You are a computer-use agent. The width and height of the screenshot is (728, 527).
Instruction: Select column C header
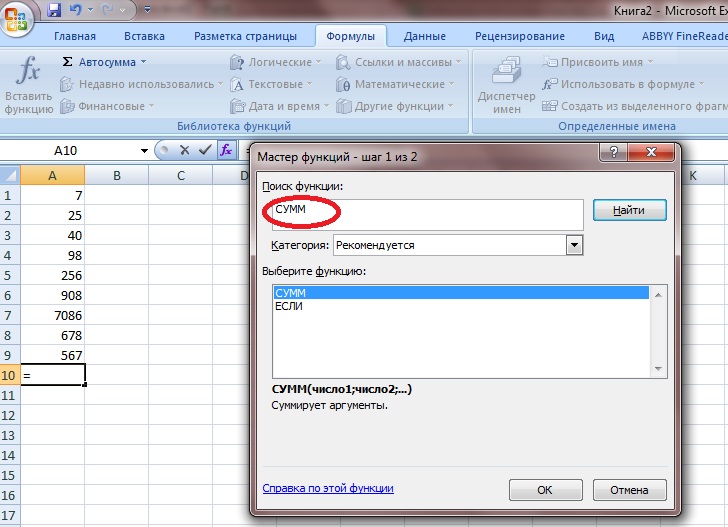coord(181,176)
